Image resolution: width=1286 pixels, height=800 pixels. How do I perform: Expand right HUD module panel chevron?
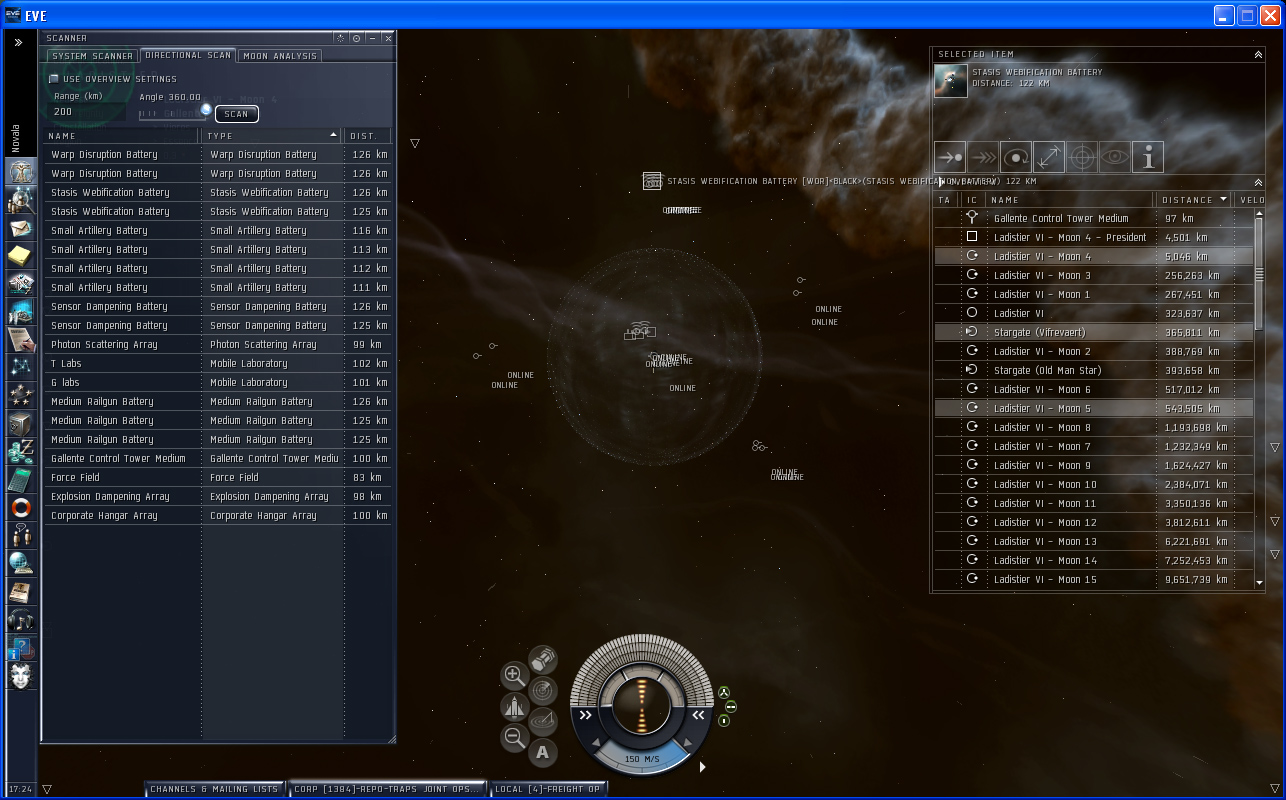pos(698,715)
